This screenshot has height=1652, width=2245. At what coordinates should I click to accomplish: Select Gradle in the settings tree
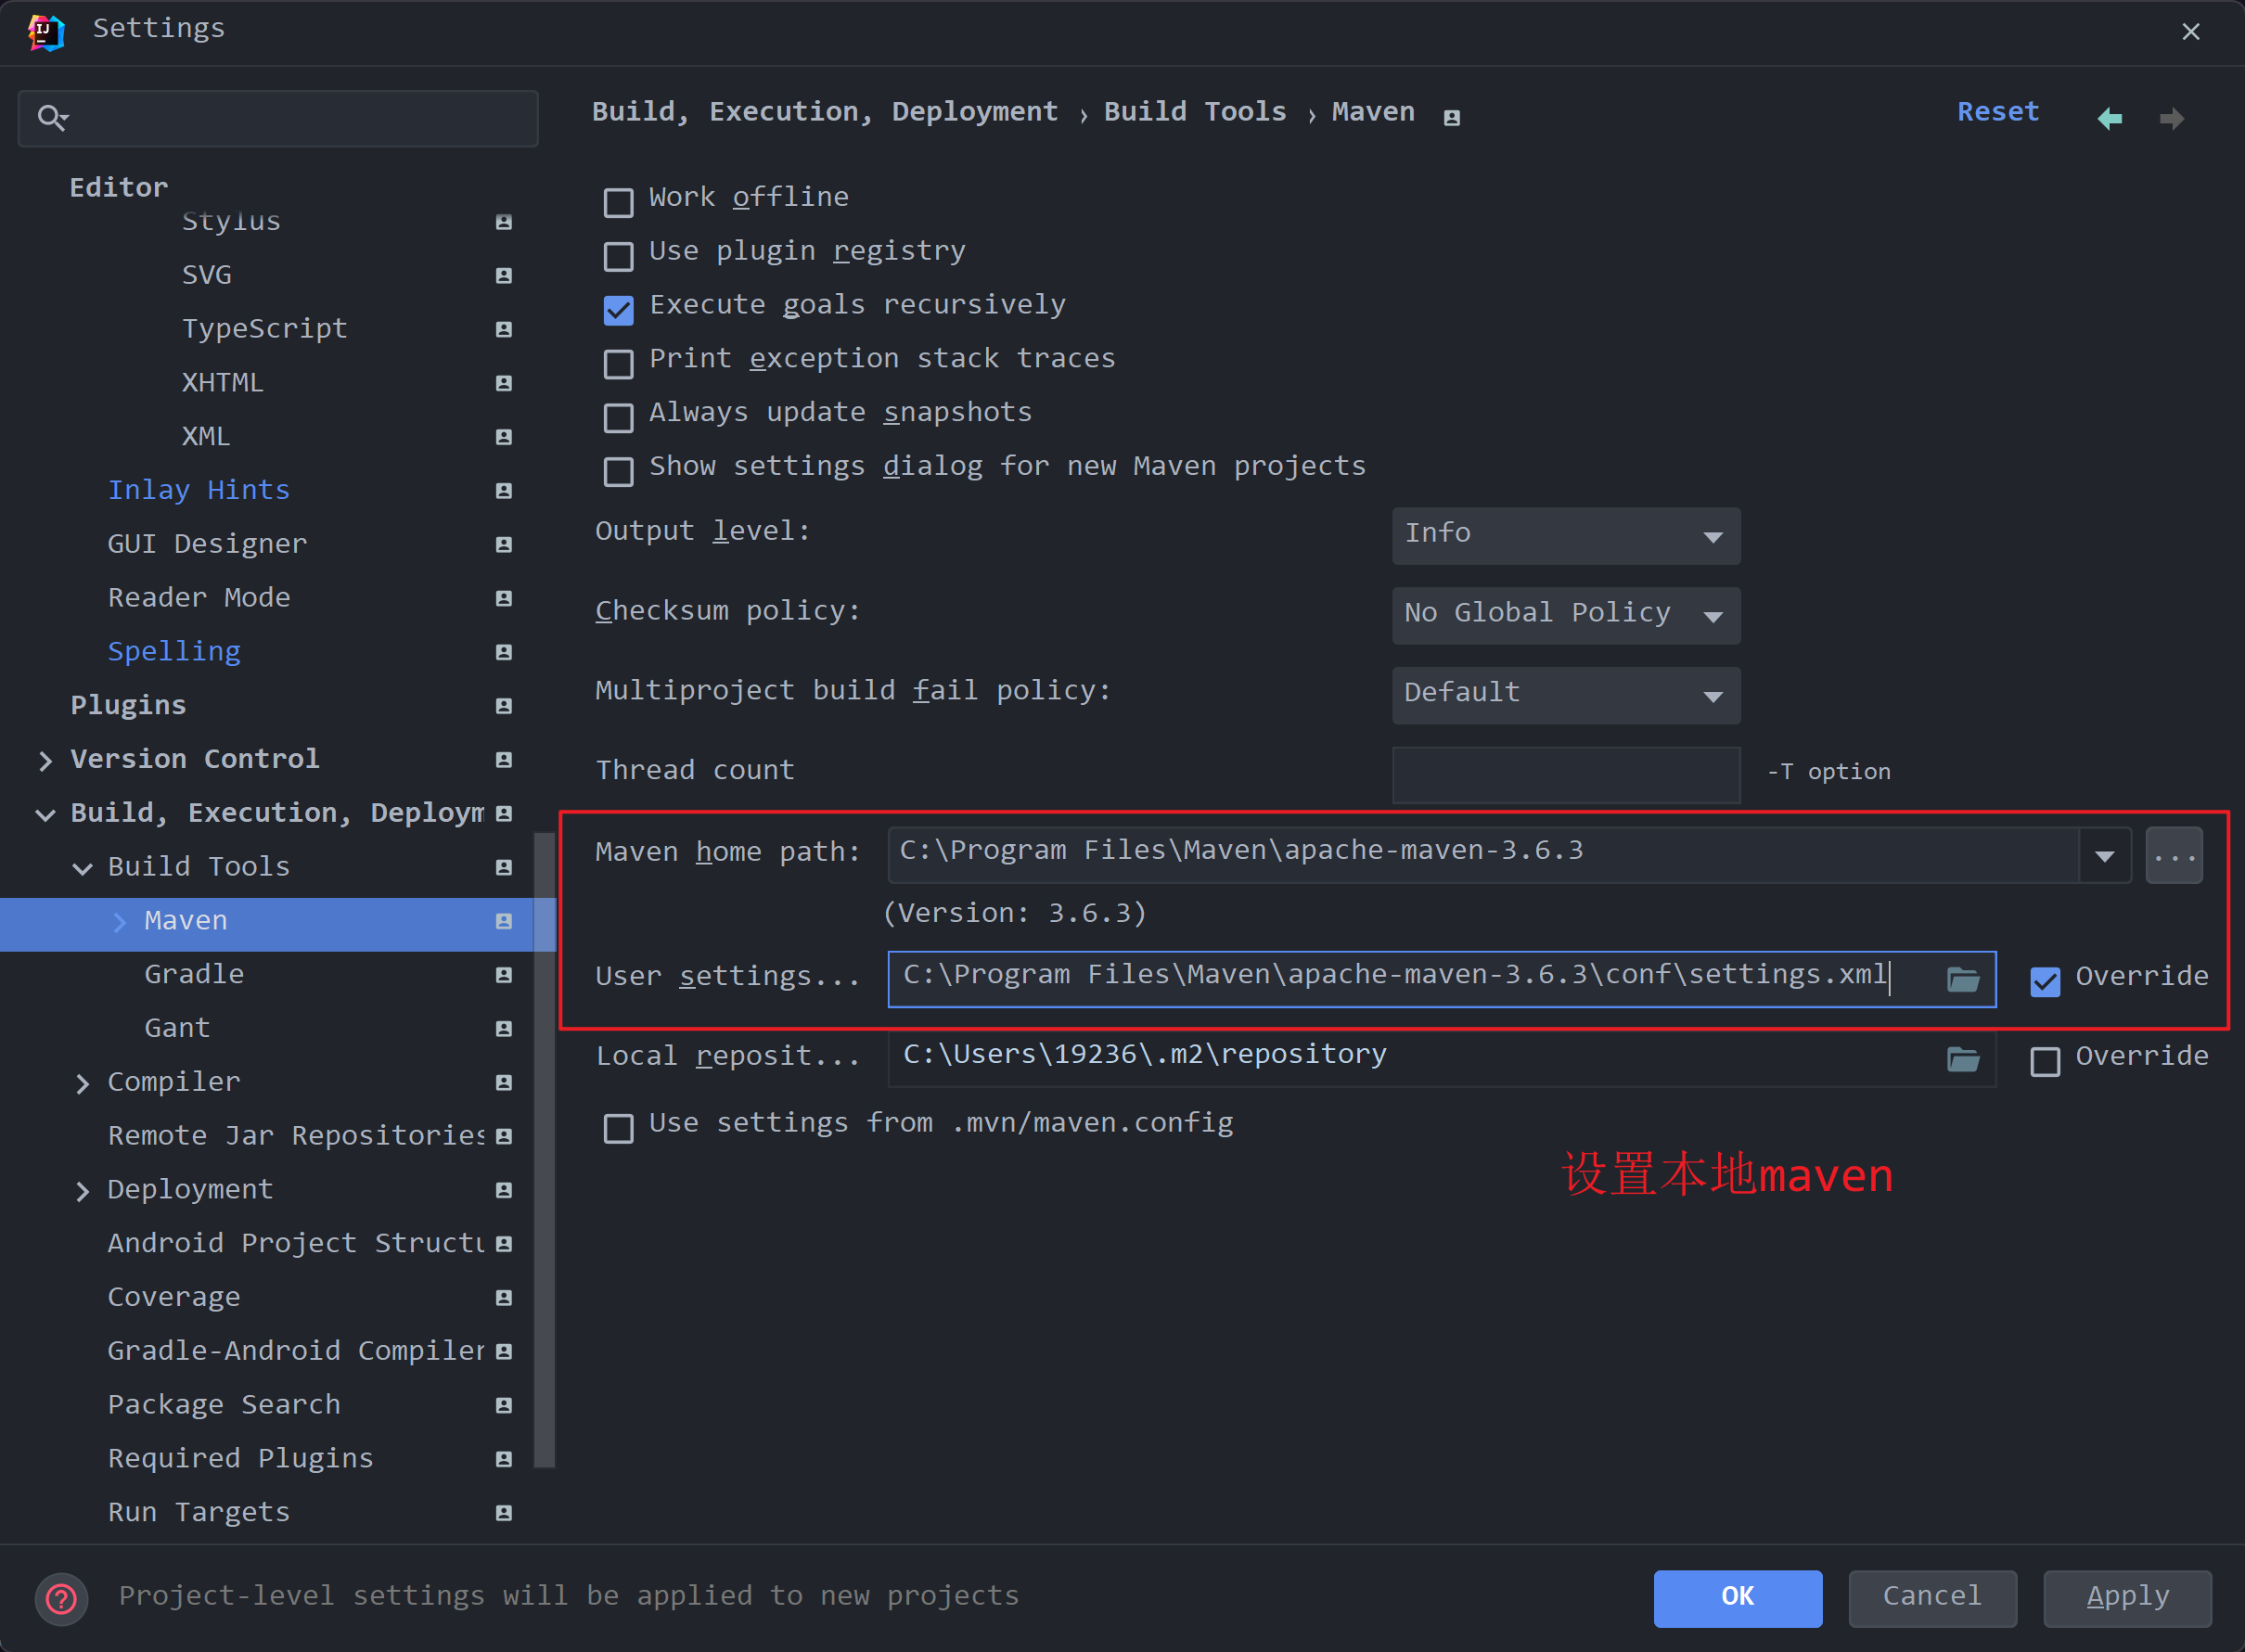click(x=194, y=974)
